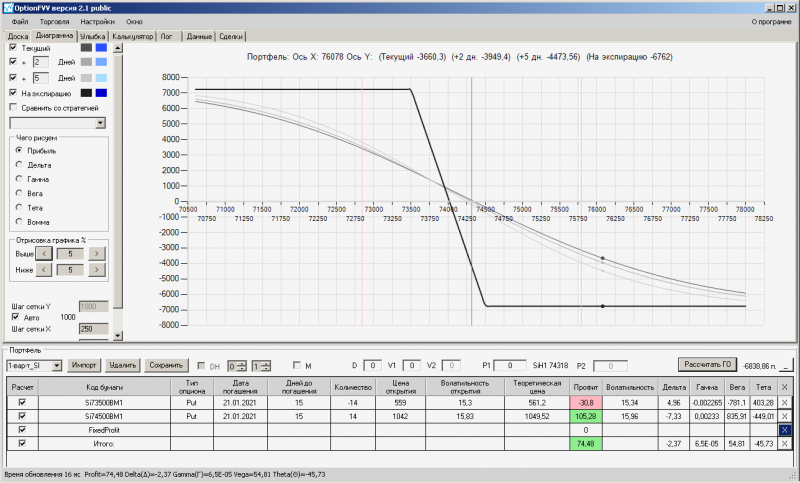Viewport: 800px width, 483px height.
Task: Click the DH first spinner control
Action: (x=237, y=366)
